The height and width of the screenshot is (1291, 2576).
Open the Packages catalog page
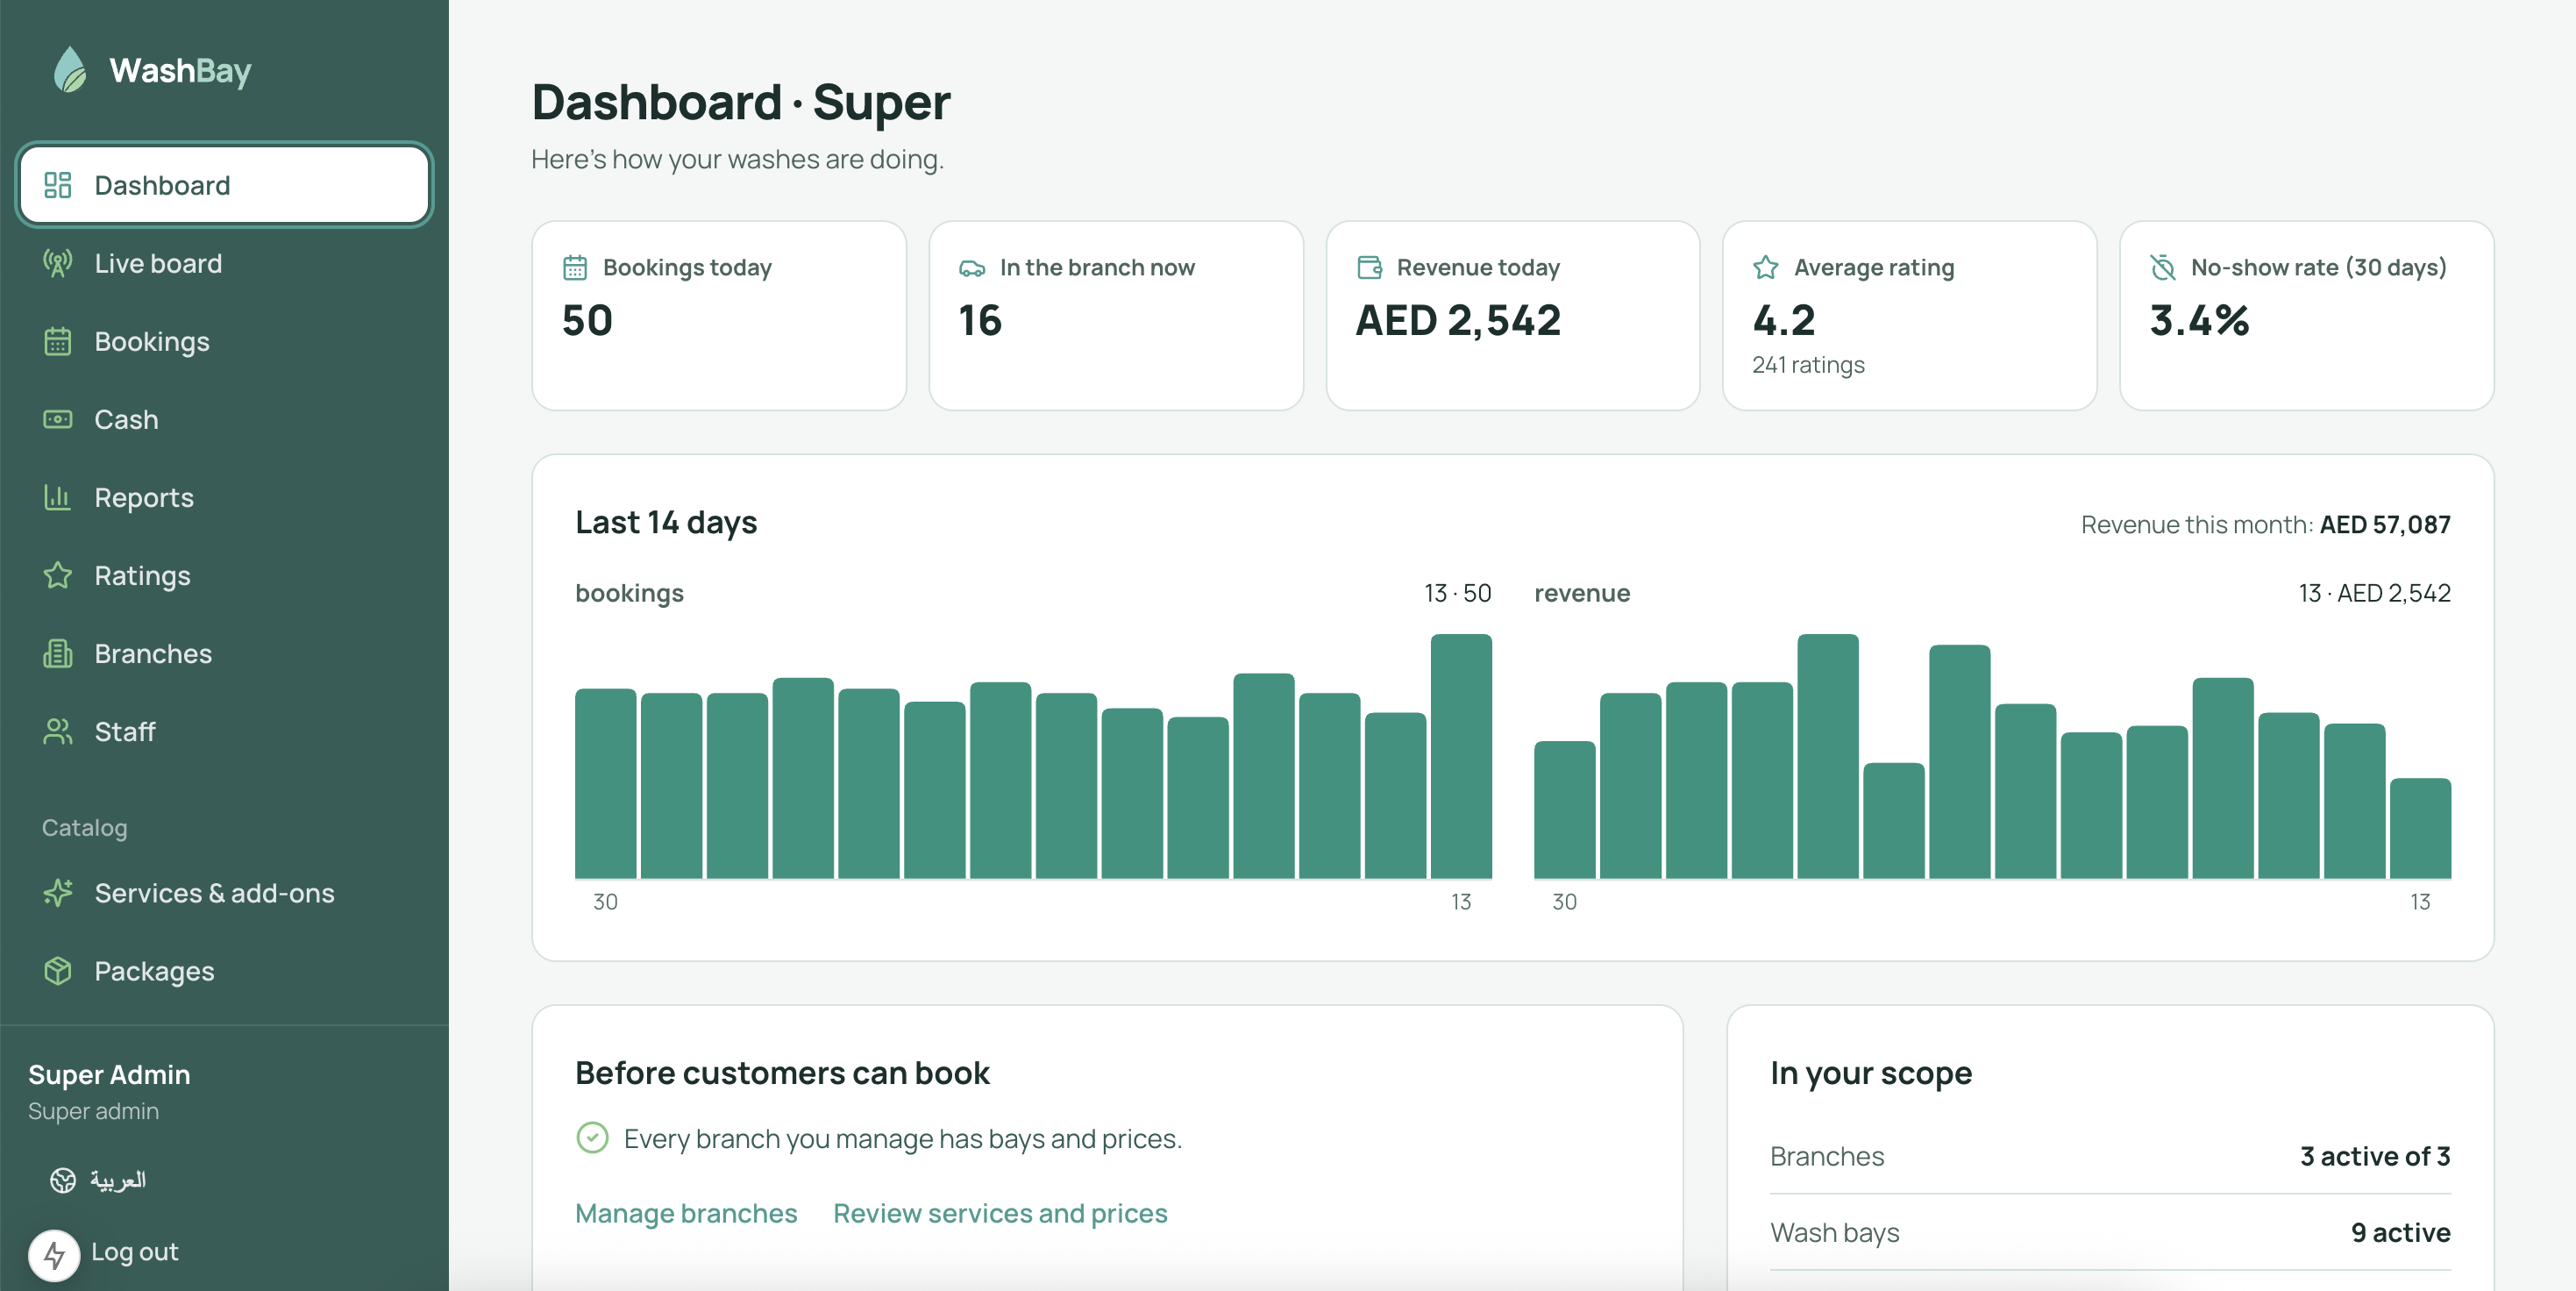click(224, 971)
